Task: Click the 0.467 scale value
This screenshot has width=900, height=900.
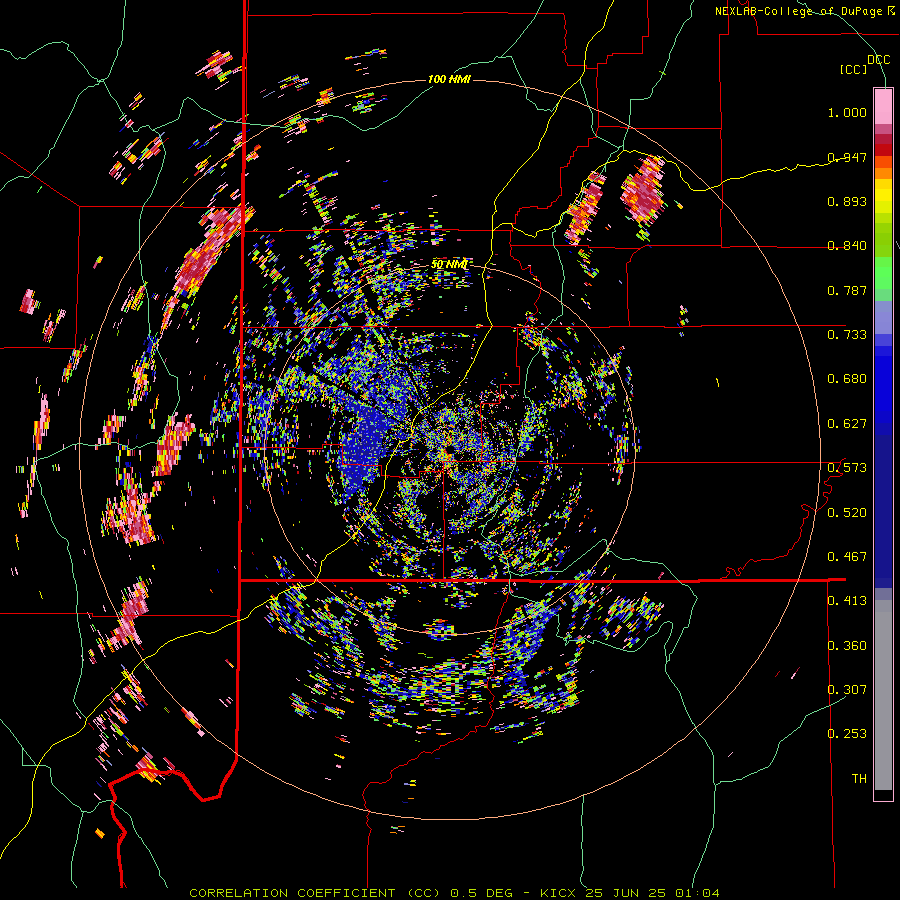Action: pos(847,556)
